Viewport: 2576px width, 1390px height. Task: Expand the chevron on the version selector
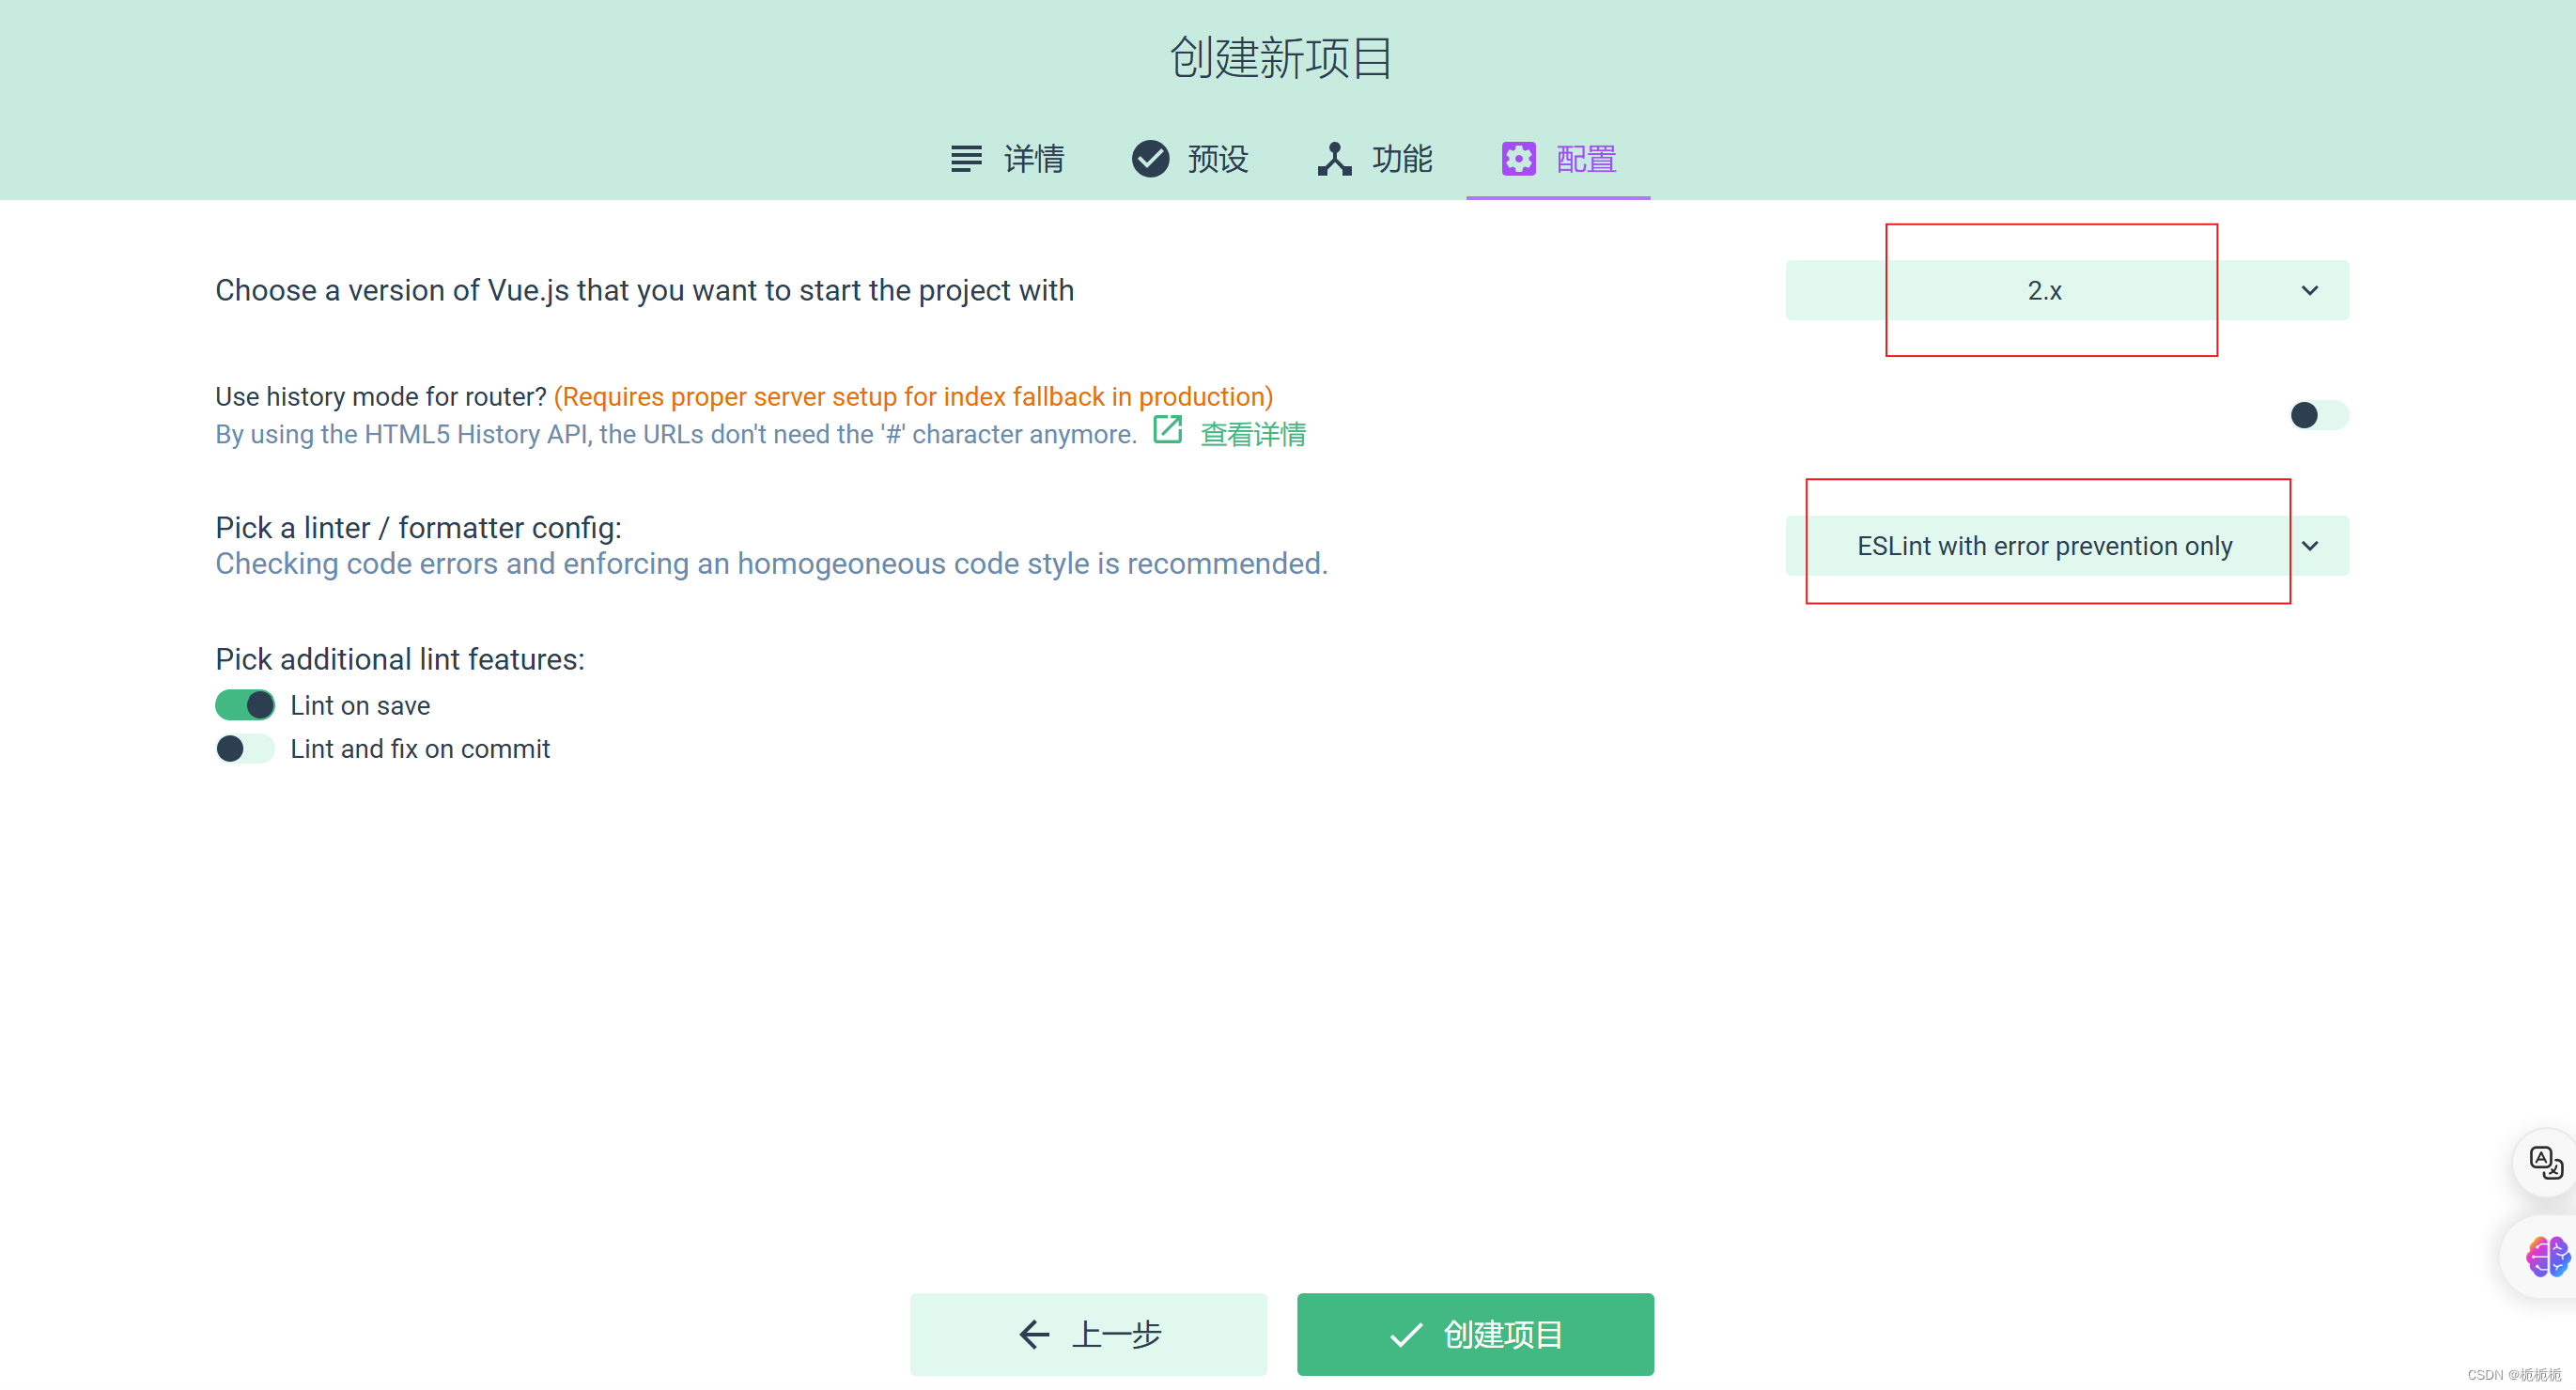click(x=2310, y=291)
